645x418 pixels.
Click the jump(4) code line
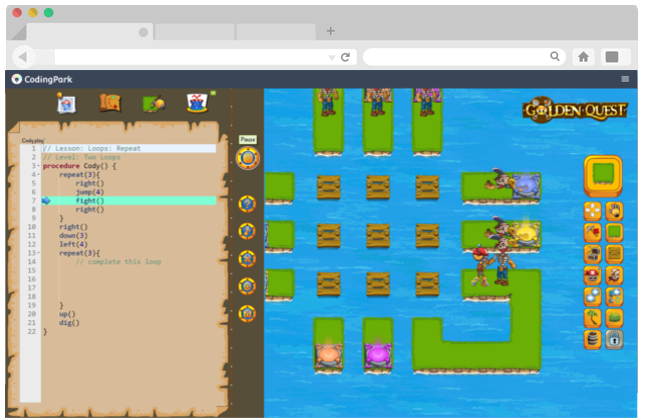(x=90, y=192)
